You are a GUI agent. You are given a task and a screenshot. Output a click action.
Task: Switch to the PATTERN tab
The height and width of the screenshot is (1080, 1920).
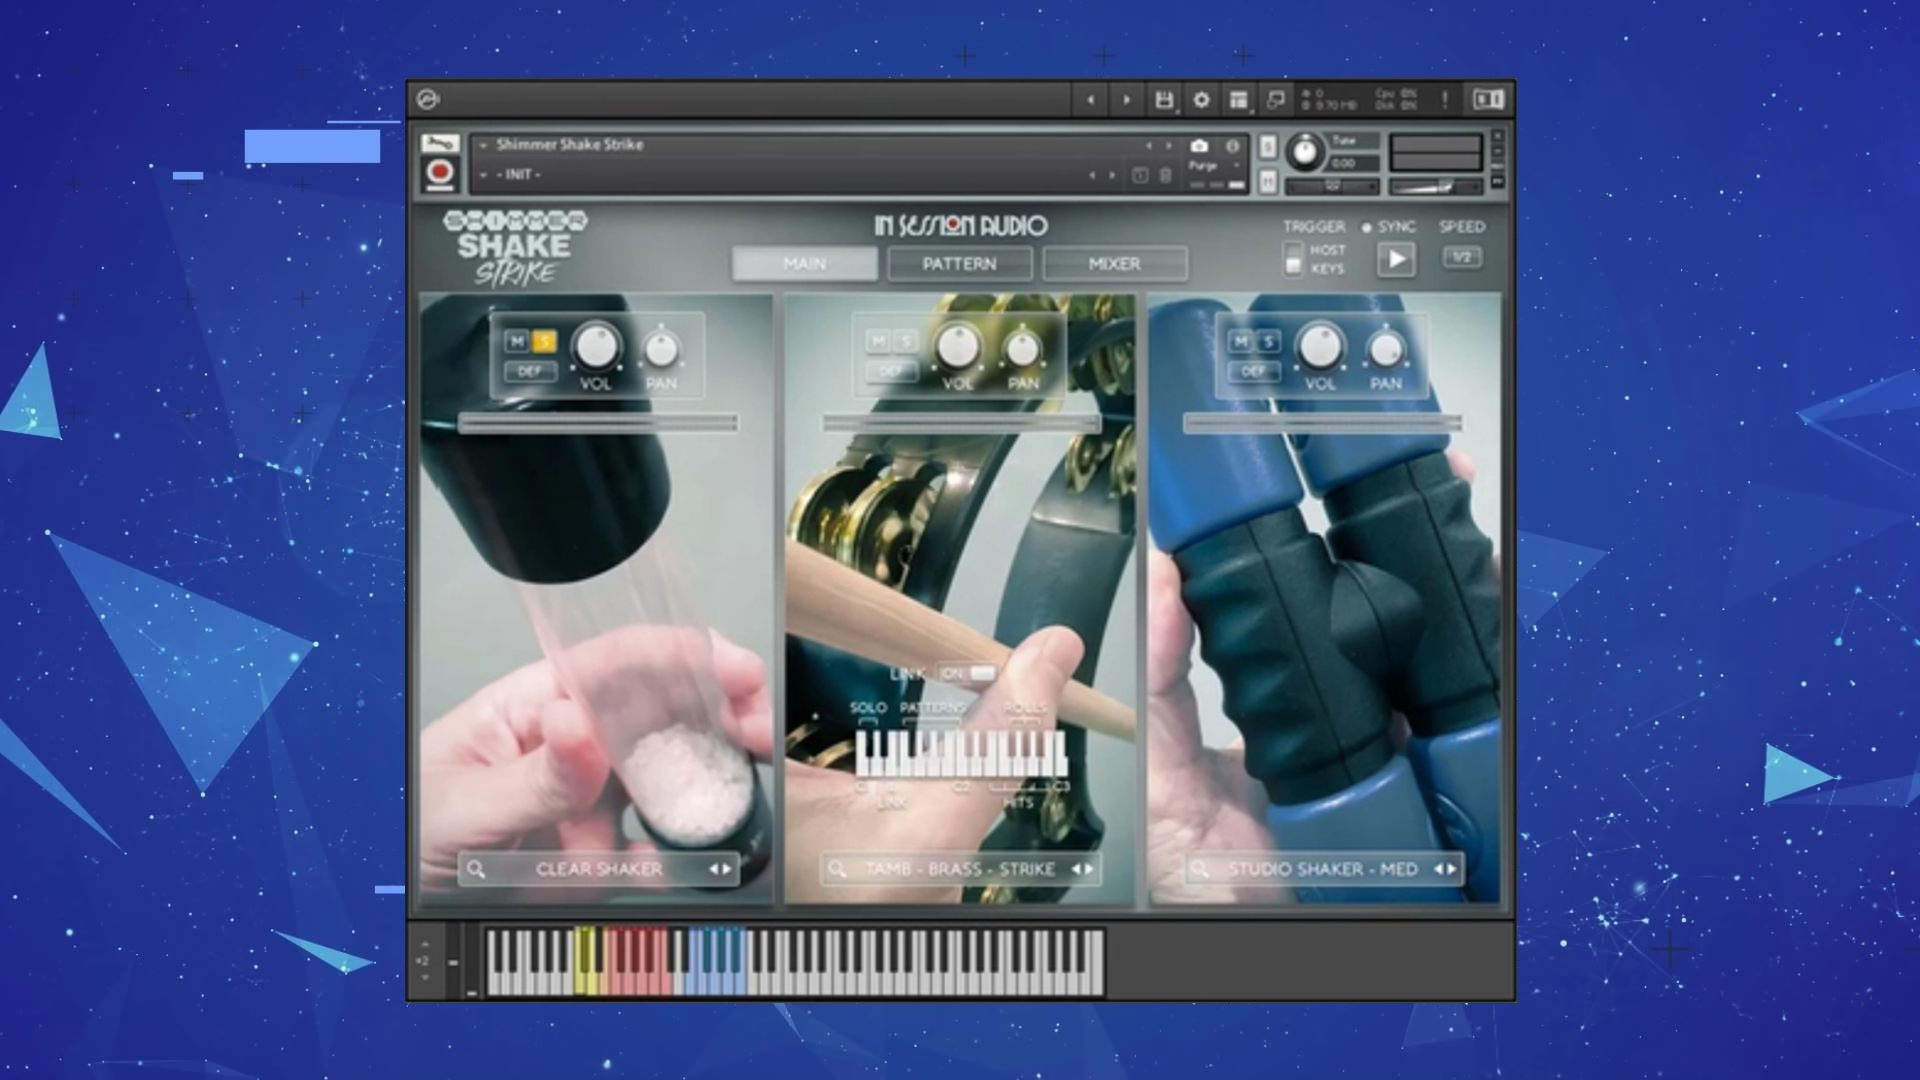960,264
